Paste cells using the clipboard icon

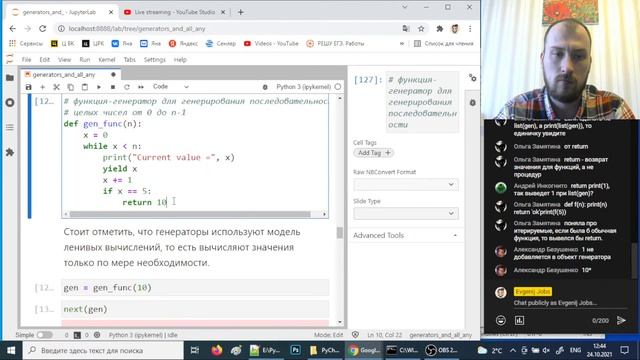(x=84, y=87)
